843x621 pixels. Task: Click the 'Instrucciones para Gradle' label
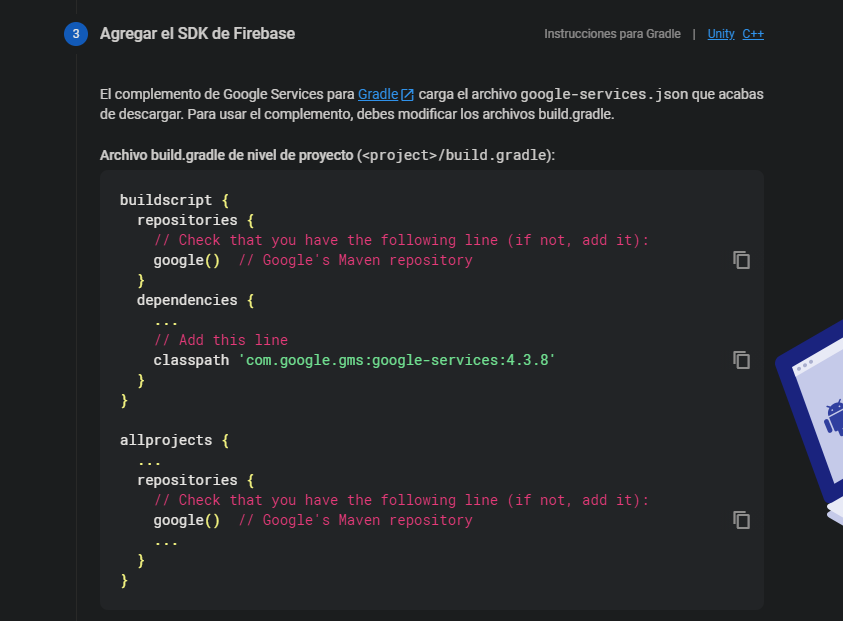pos(612,34)
